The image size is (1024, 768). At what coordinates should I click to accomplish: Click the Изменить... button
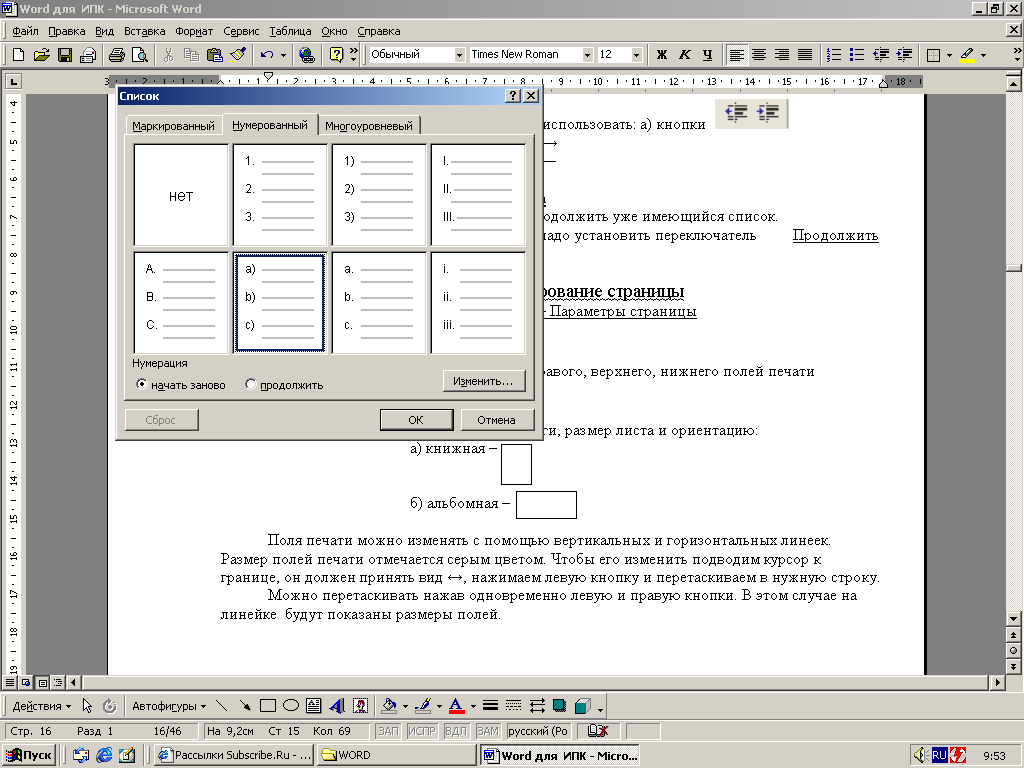(x=483, y=381)
